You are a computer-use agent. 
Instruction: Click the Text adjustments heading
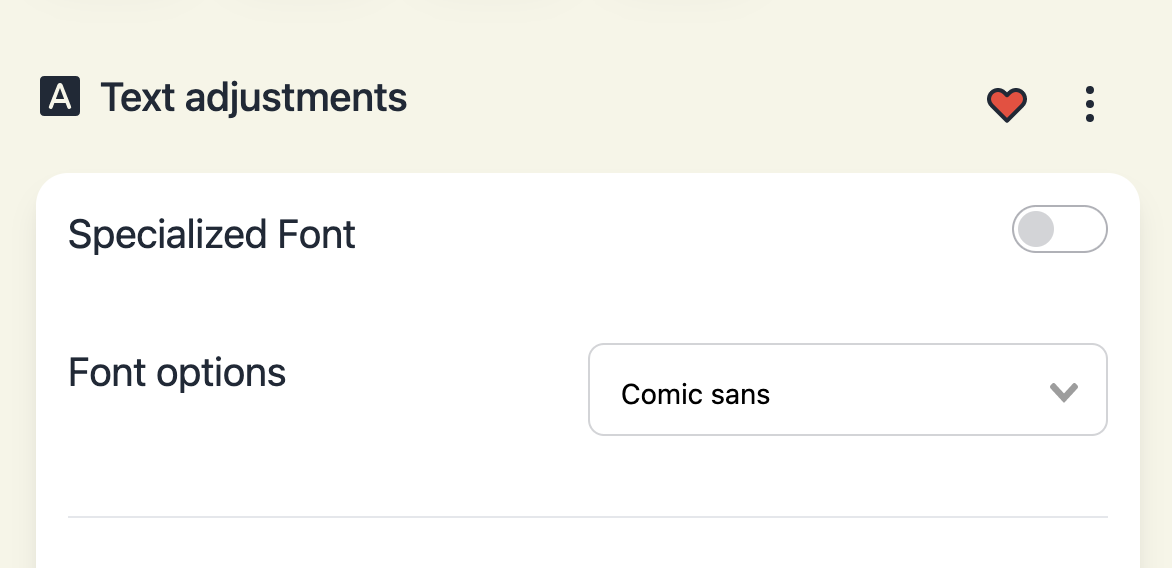pyautogui.click(x=253, y=98)
